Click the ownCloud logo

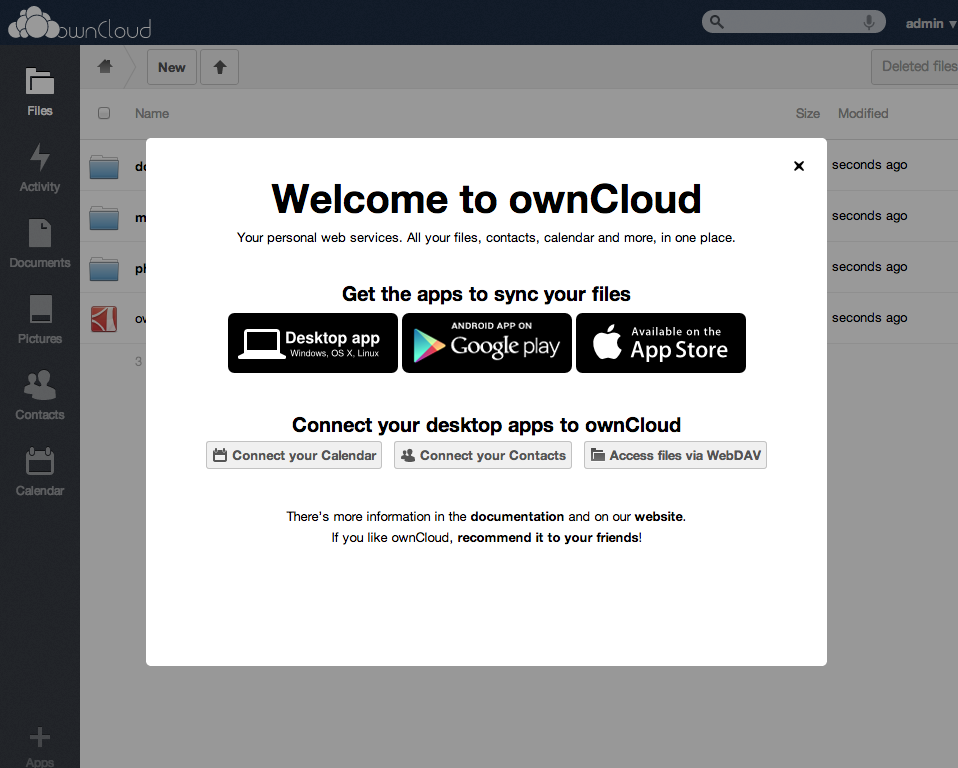[x=79, y=23]
